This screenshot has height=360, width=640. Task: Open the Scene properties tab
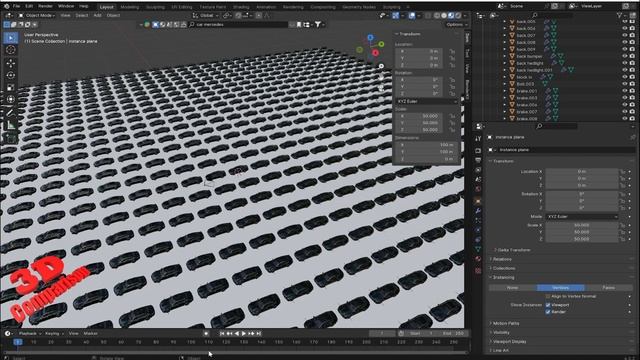tap(478, 180)
